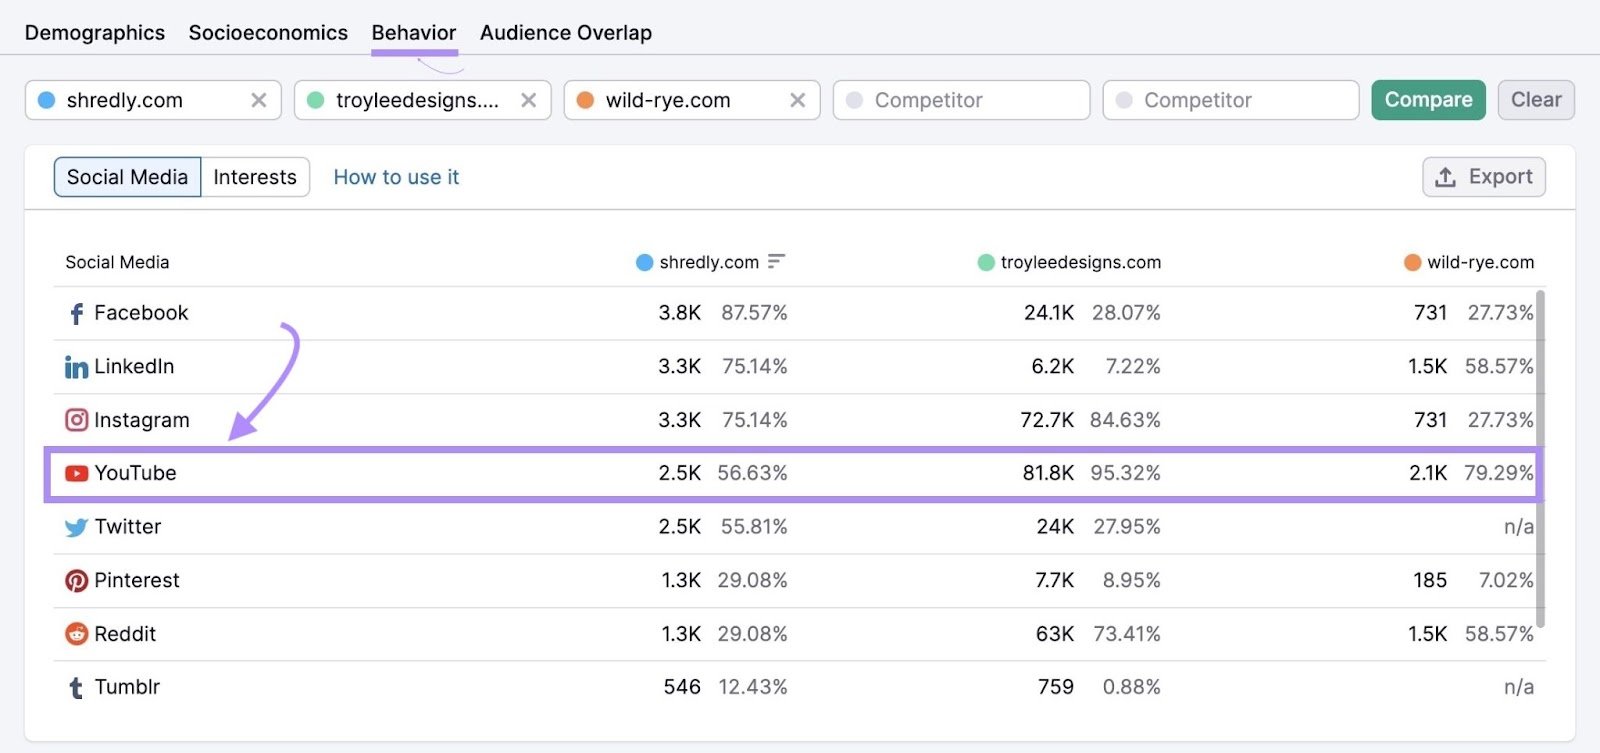
Task: Select the Instagram row label
Action: pyautogui.click(x=142, y=420)
